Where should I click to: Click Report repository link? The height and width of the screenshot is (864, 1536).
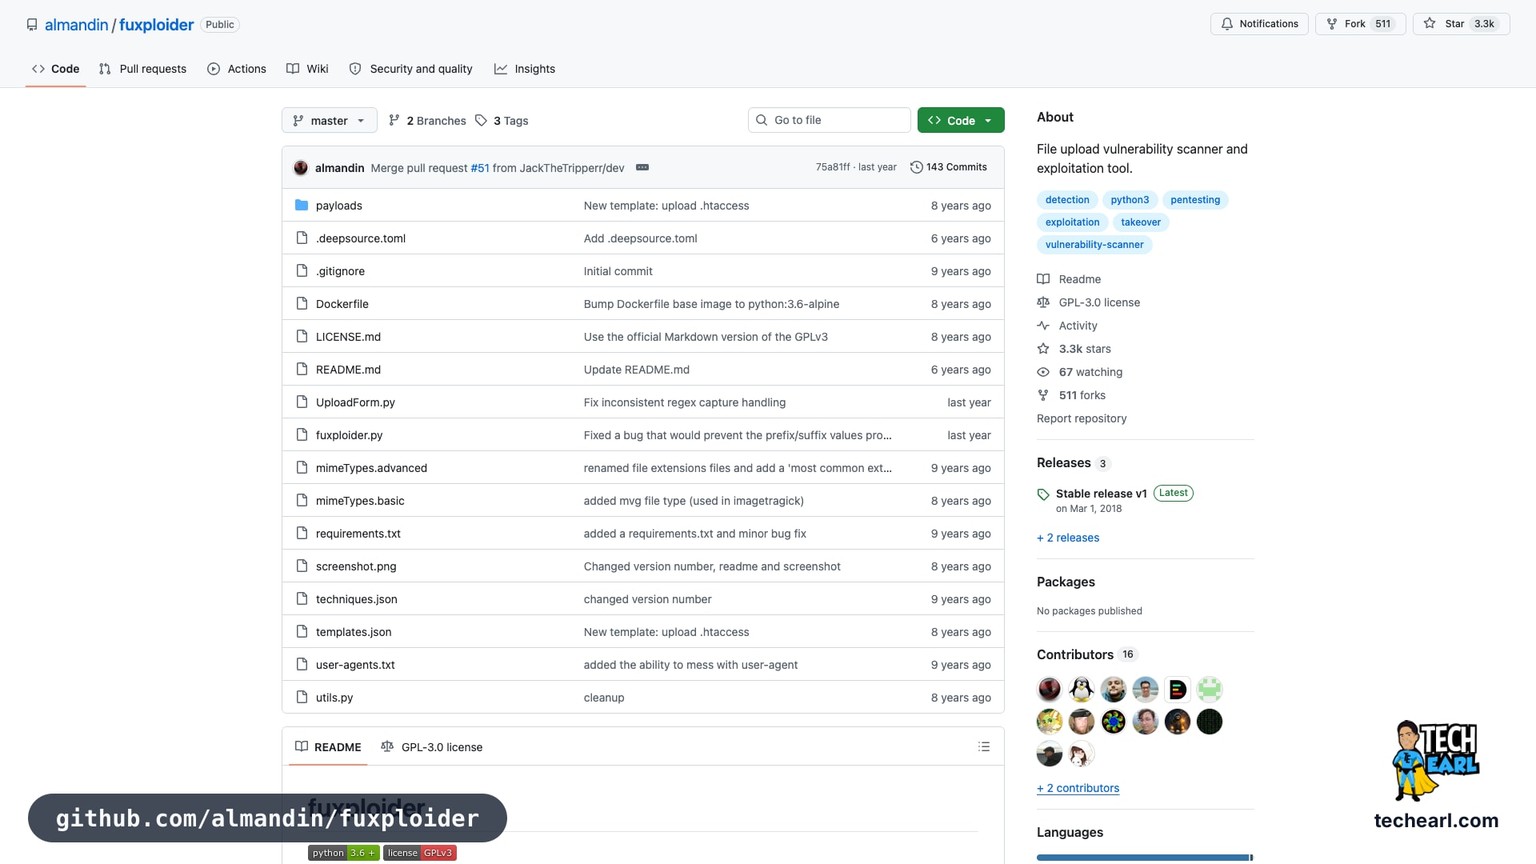point(1081,419)
